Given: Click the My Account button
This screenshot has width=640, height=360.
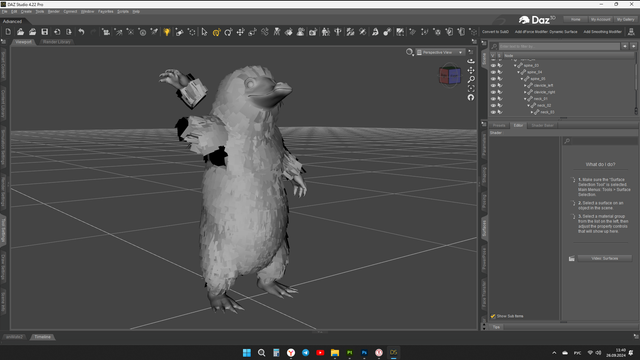Looking at the screenshot, I should pos(600,19).
